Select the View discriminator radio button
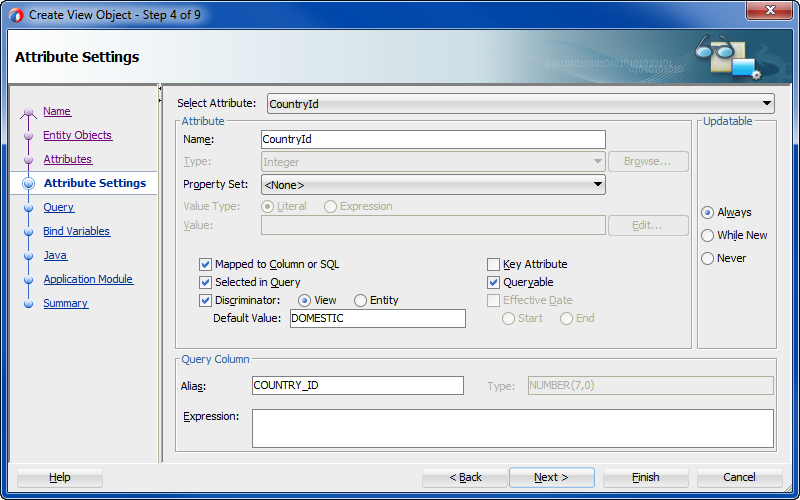The image size is (800, 500). (x=304, y=301)
